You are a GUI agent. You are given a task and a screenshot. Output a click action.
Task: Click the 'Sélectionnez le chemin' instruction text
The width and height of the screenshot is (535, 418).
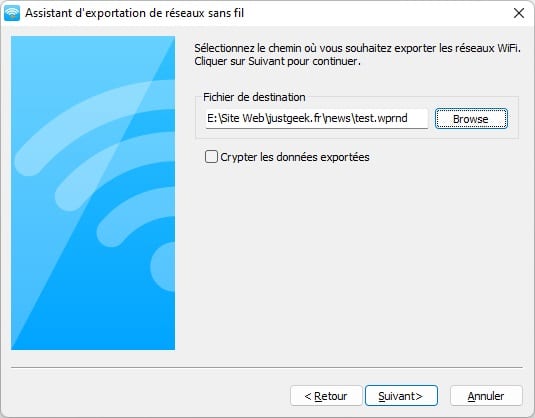point(357,48)
